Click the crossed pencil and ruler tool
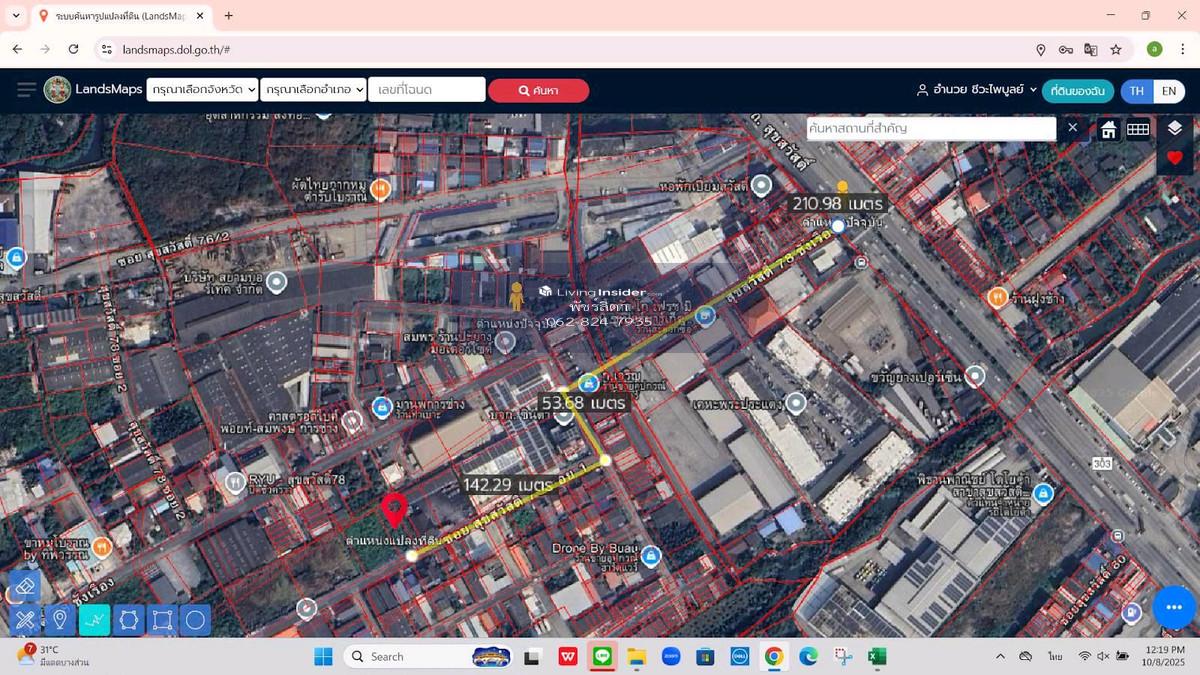1200x675 pixels. coord(26,620)
